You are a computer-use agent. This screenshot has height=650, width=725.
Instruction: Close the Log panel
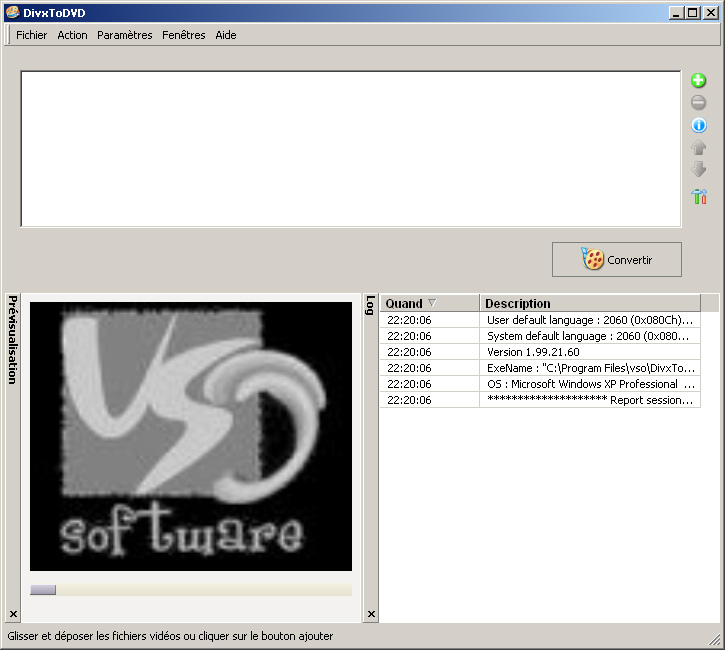371,614
